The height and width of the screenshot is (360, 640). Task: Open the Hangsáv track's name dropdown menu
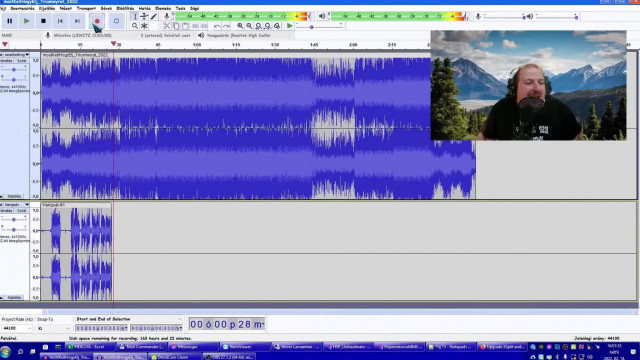(16, 204)
